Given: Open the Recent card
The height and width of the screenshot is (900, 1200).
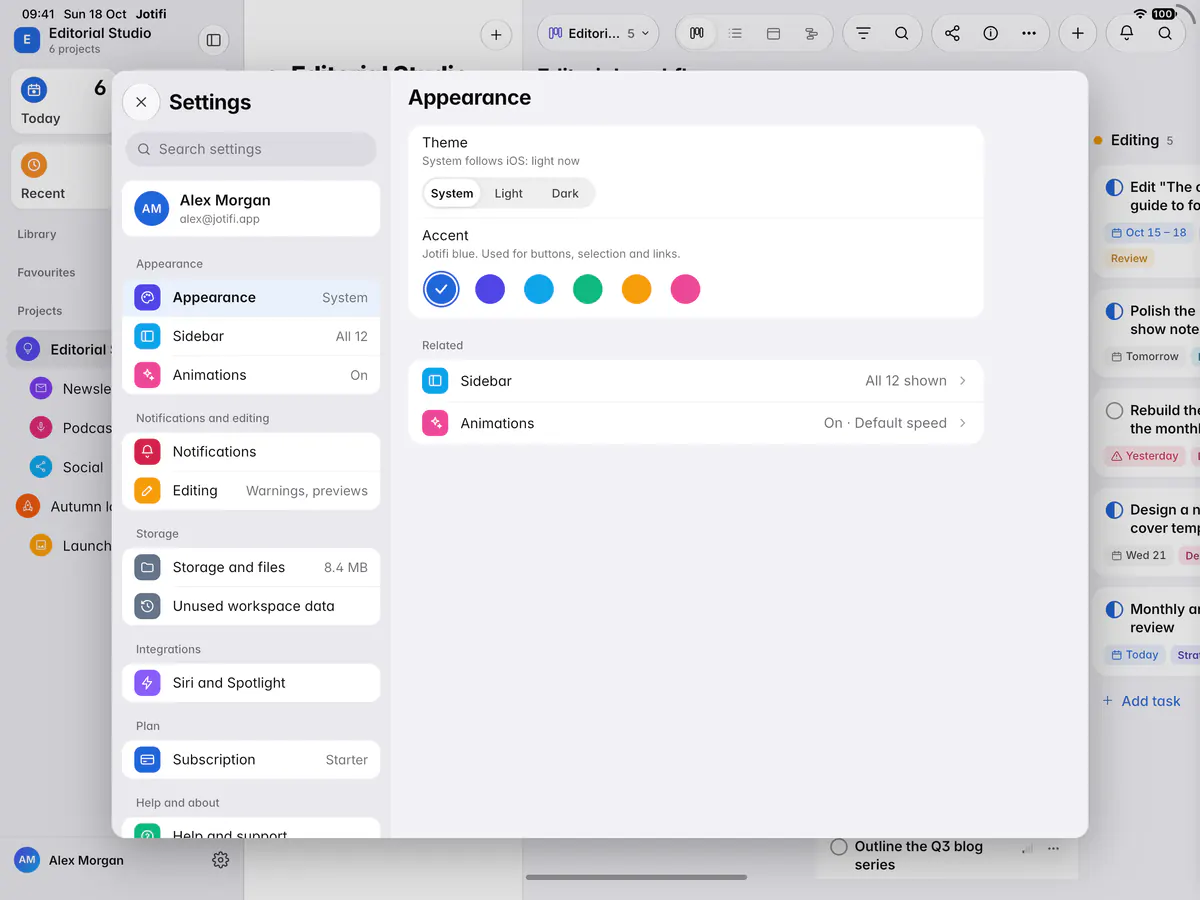Looking at the screenshot, I should click(62, 177).
